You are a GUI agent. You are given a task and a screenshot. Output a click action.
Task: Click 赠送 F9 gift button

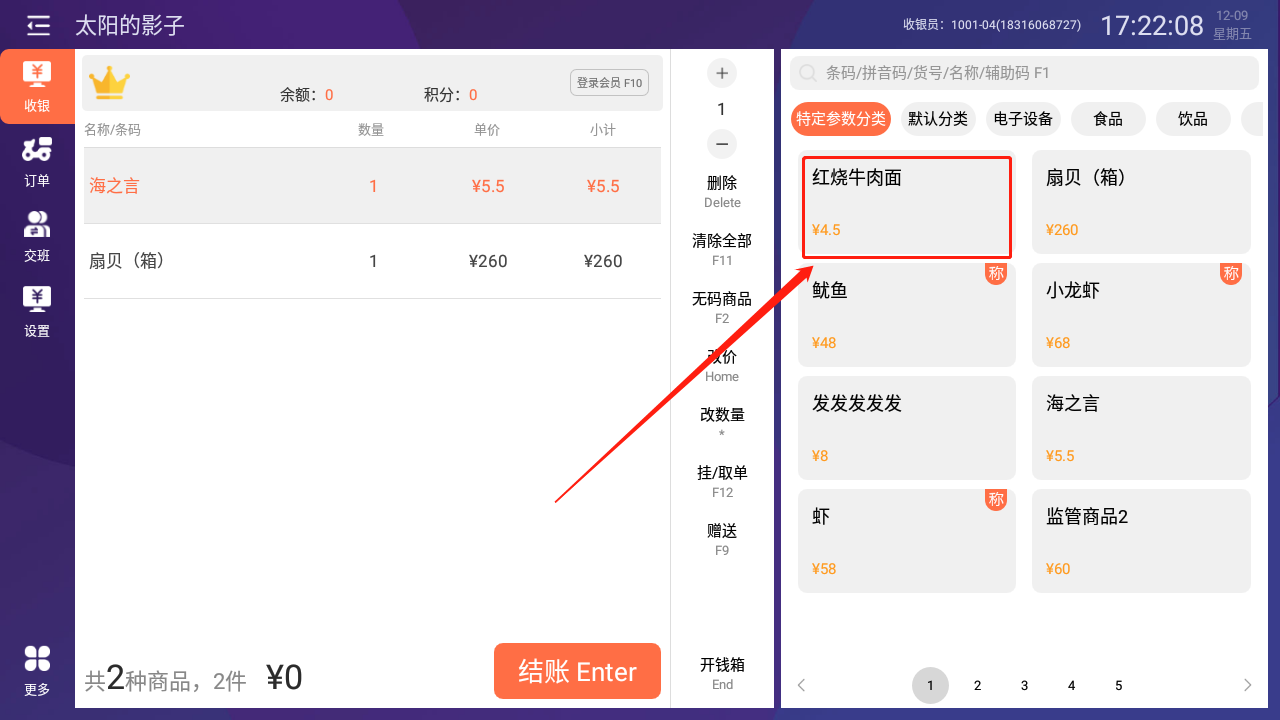(x=722, y=539)
